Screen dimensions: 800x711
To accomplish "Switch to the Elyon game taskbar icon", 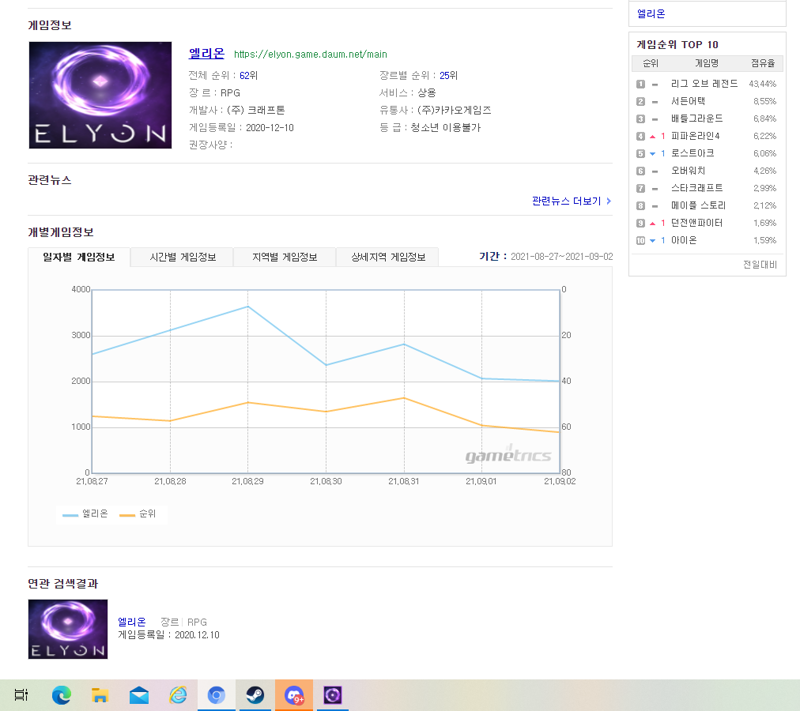I will (x=333, y=695).
